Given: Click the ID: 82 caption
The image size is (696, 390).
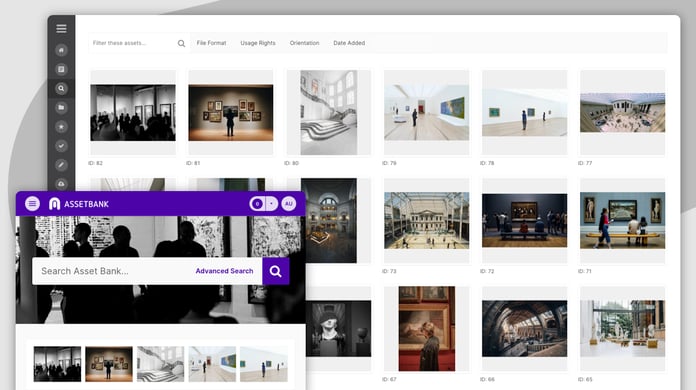Looking at the screenshot, I should 95,163.
